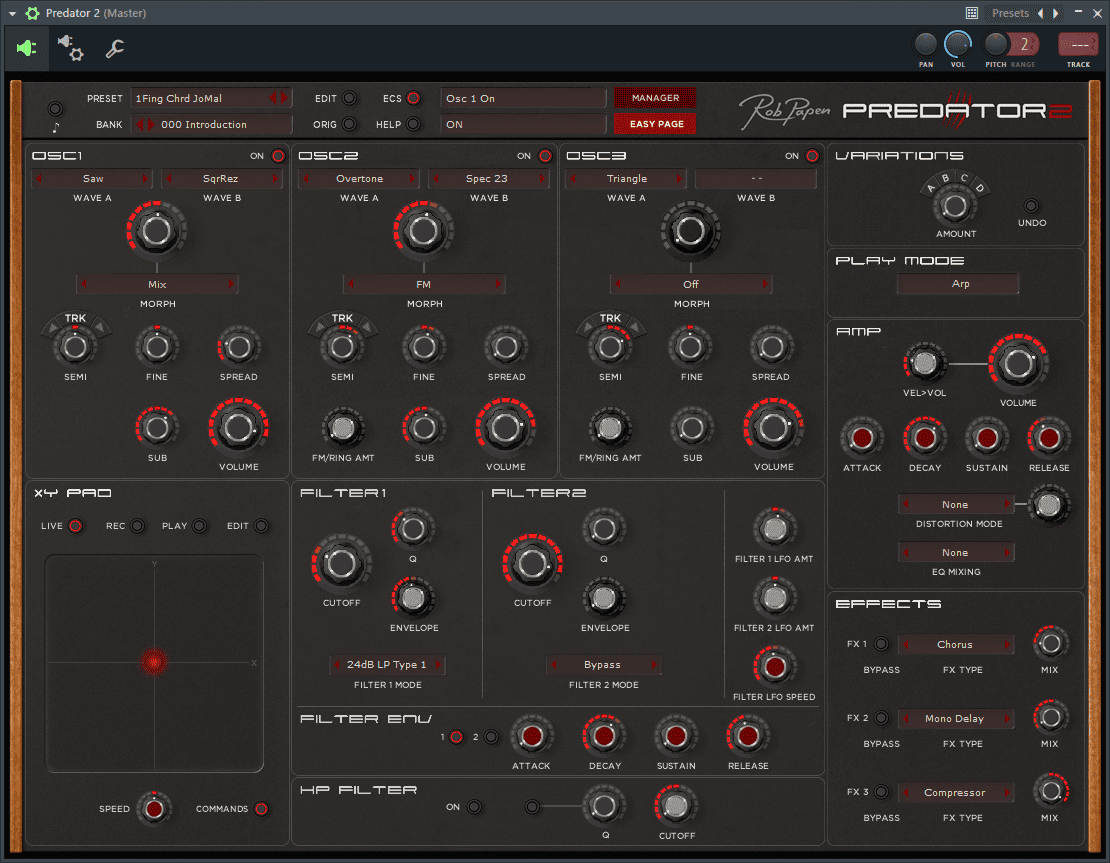
Task: Open FX 3 type Compressor menu
Action: click(956, 793)
